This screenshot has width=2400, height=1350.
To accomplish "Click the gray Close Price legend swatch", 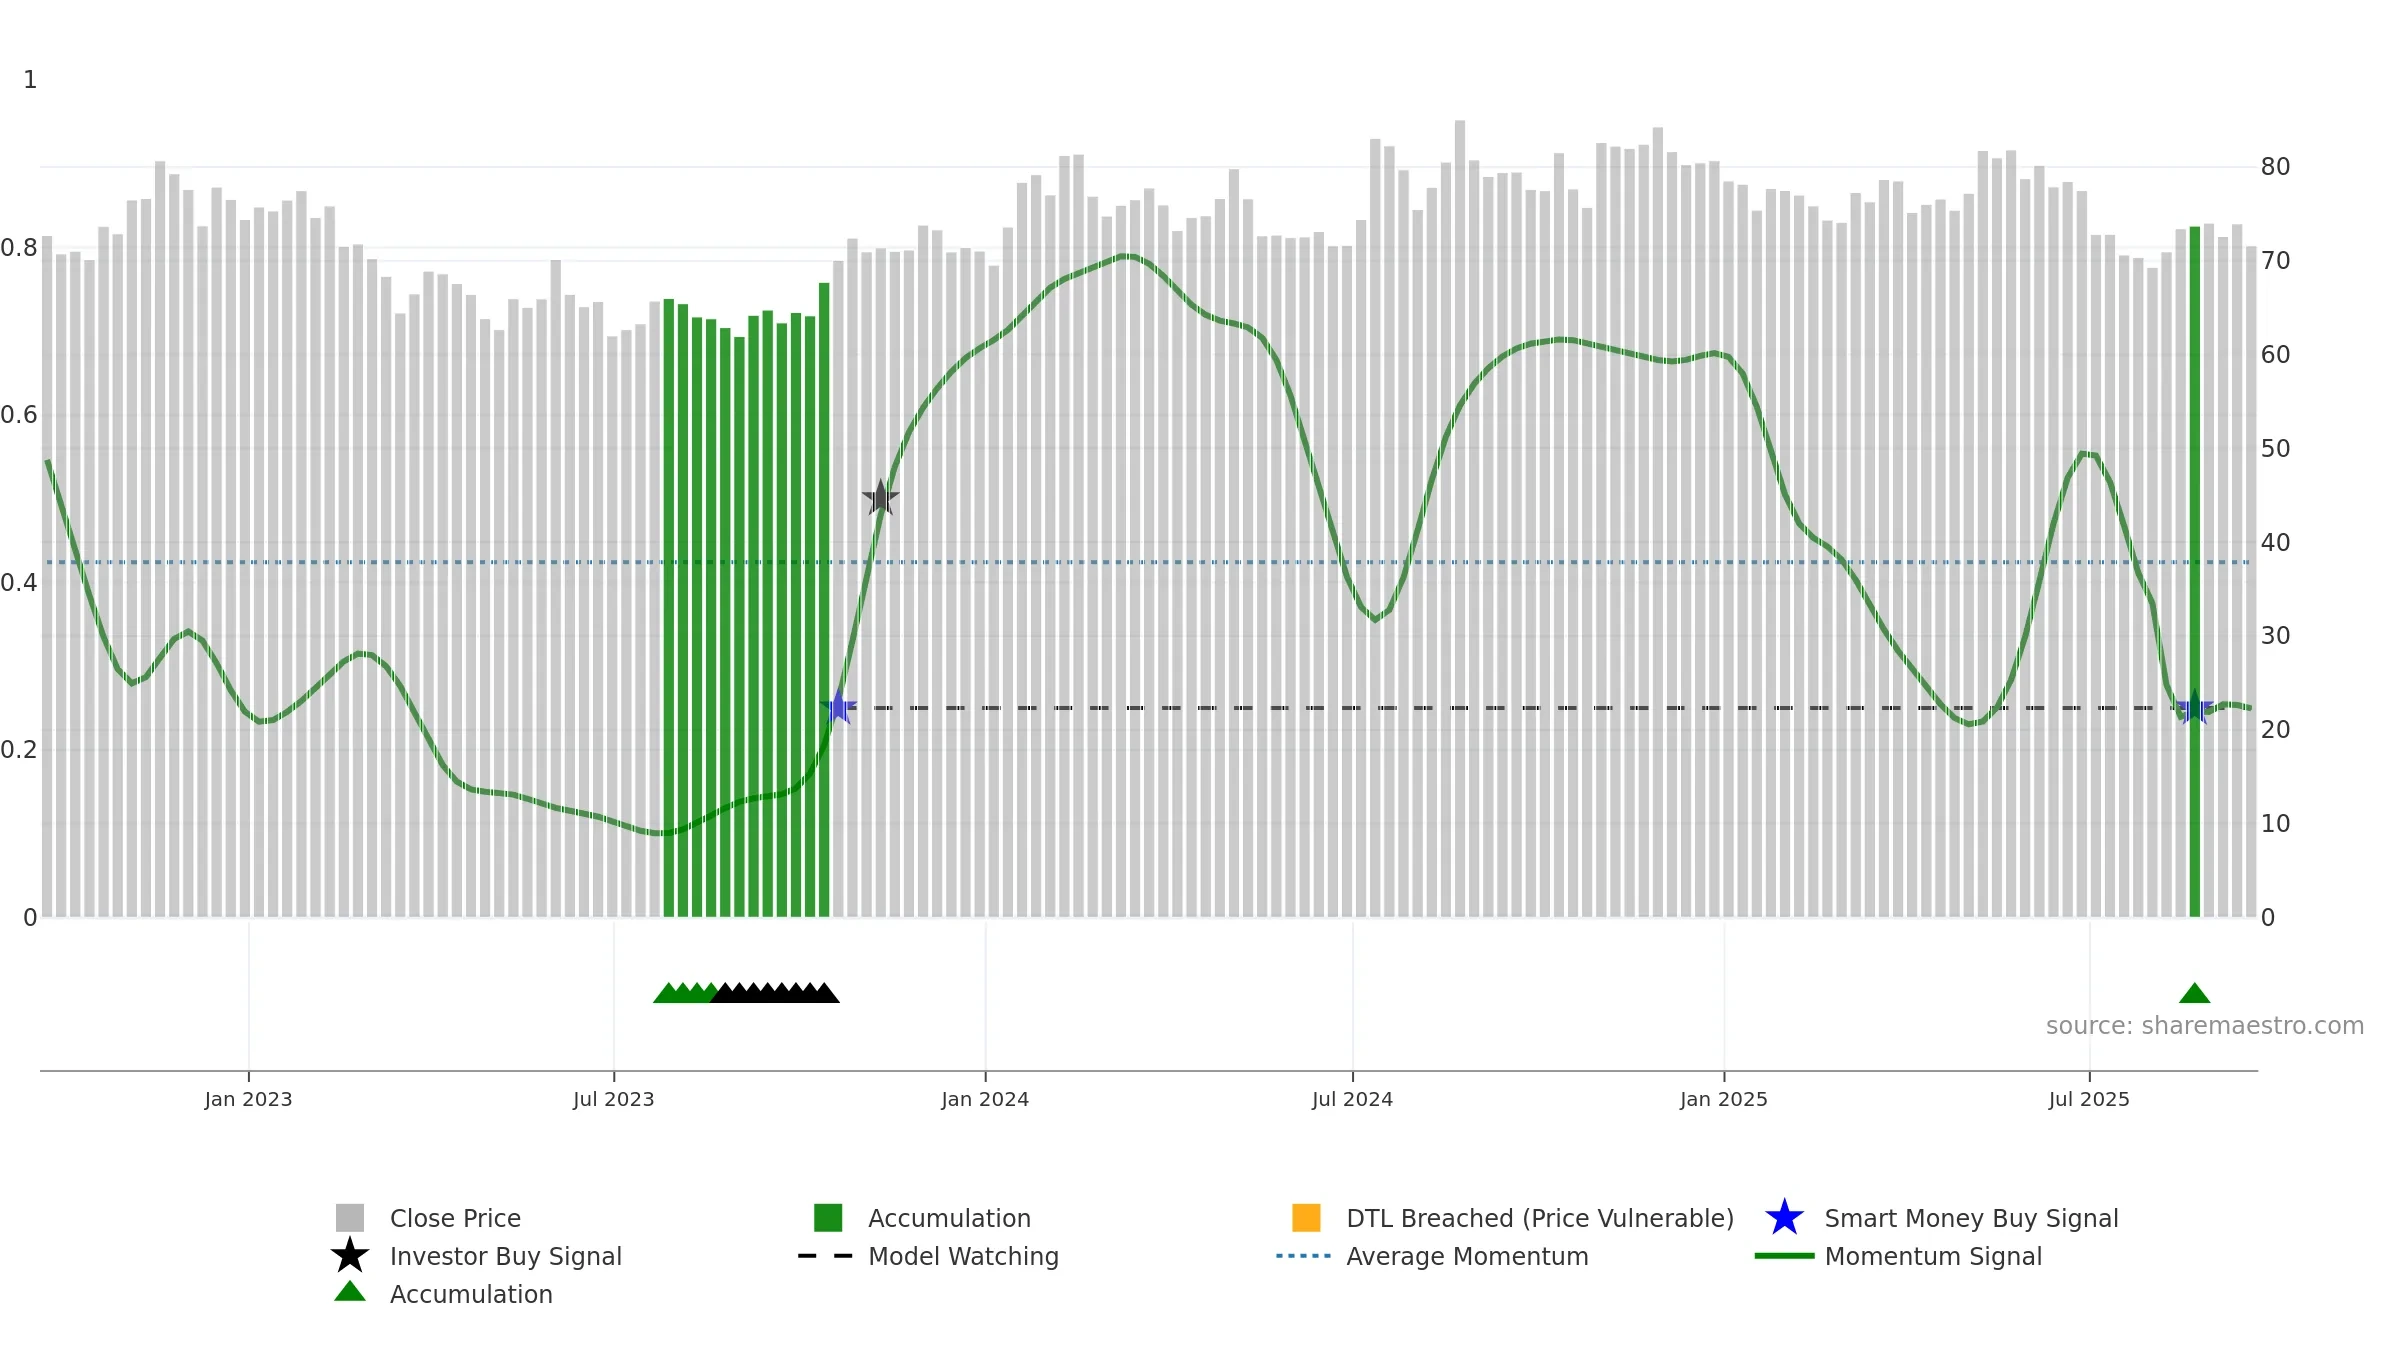I will coord(350,1218).
